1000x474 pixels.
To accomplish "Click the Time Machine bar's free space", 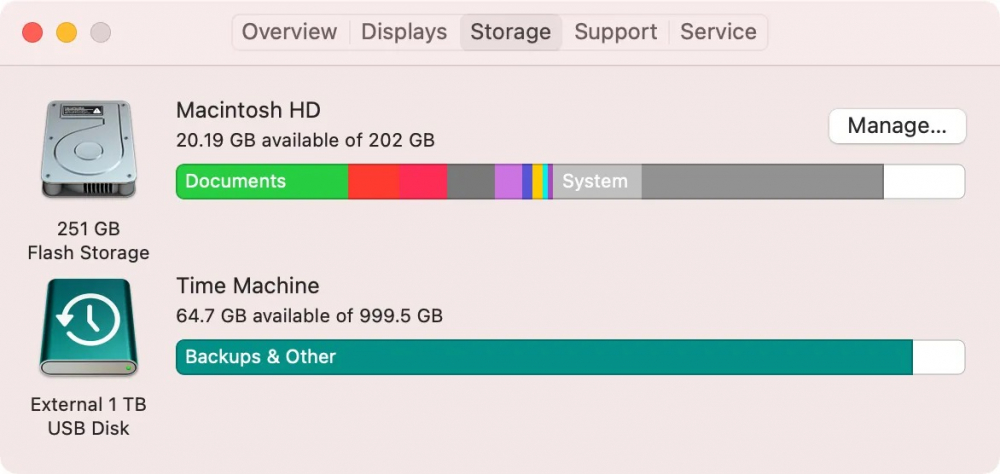I will [x=938, y=357].
